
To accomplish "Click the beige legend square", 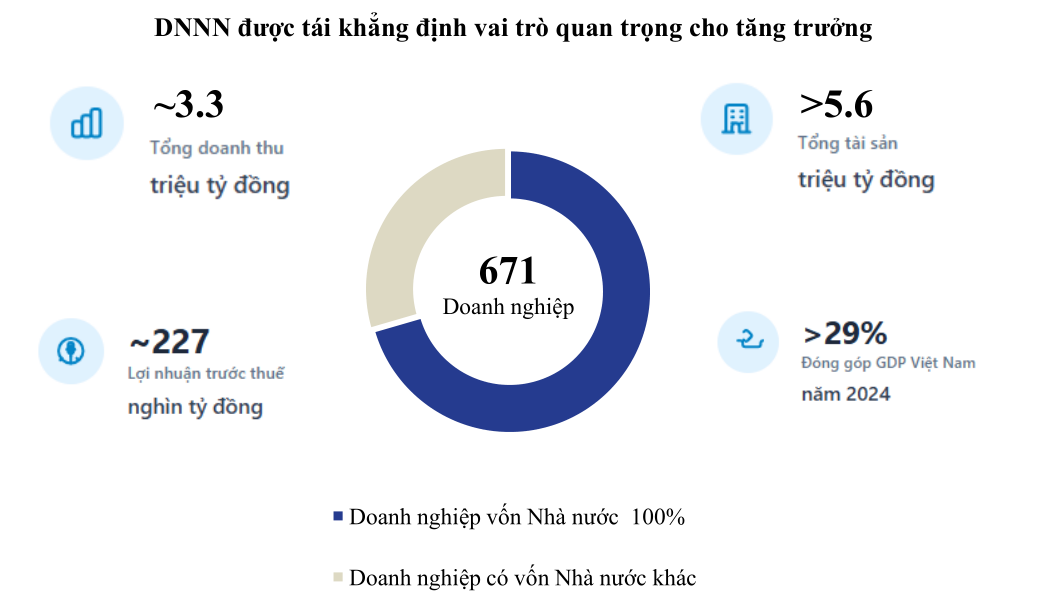I will point(337,577).
